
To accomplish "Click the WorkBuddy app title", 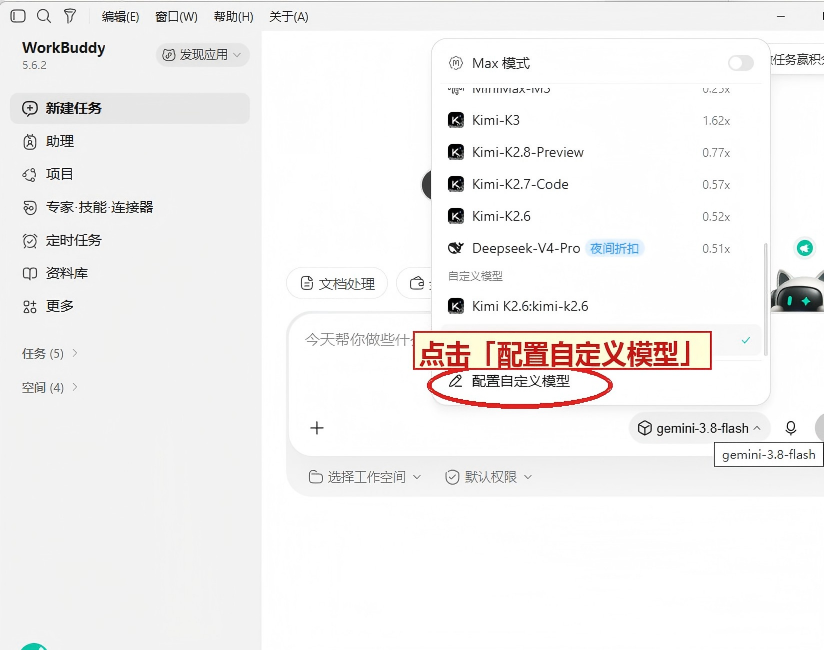I will click(x=64, y=48).
